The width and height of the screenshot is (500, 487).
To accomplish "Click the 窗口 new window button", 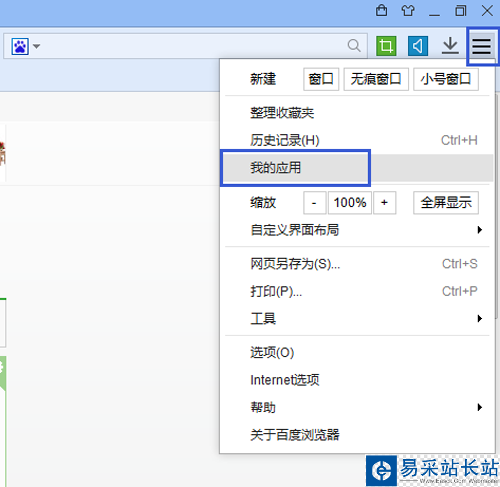I will [x=321, y=79].
